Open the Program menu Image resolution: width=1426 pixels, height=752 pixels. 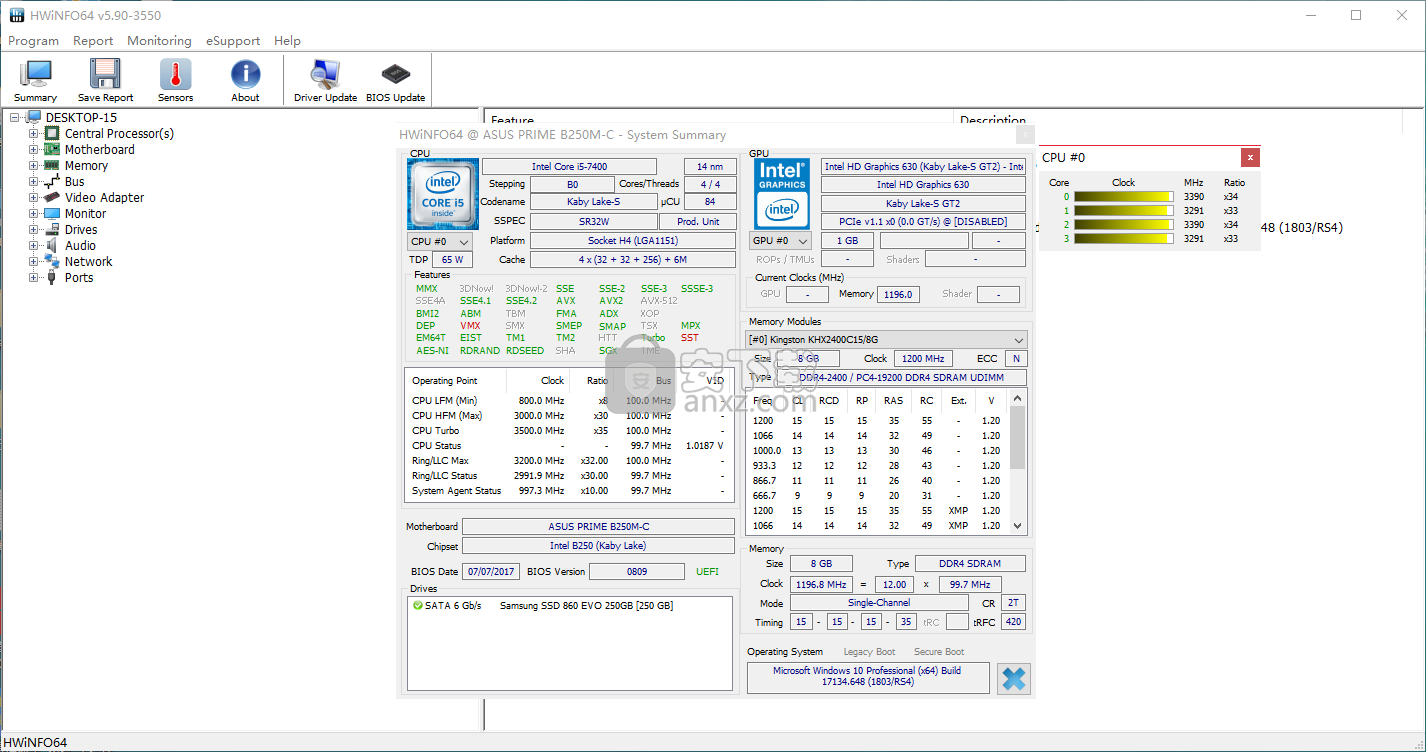point(33,41)
